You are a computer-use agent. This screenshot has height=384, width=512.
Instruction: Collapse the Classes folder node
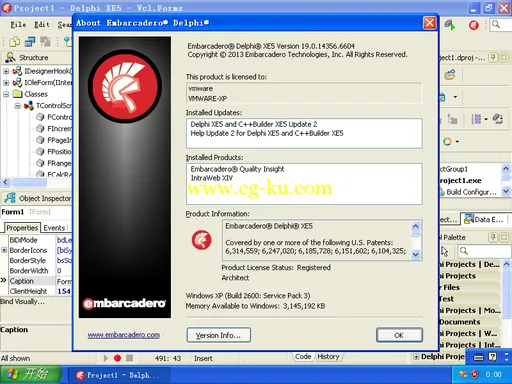pyautogui.click(x=6, y=94)
